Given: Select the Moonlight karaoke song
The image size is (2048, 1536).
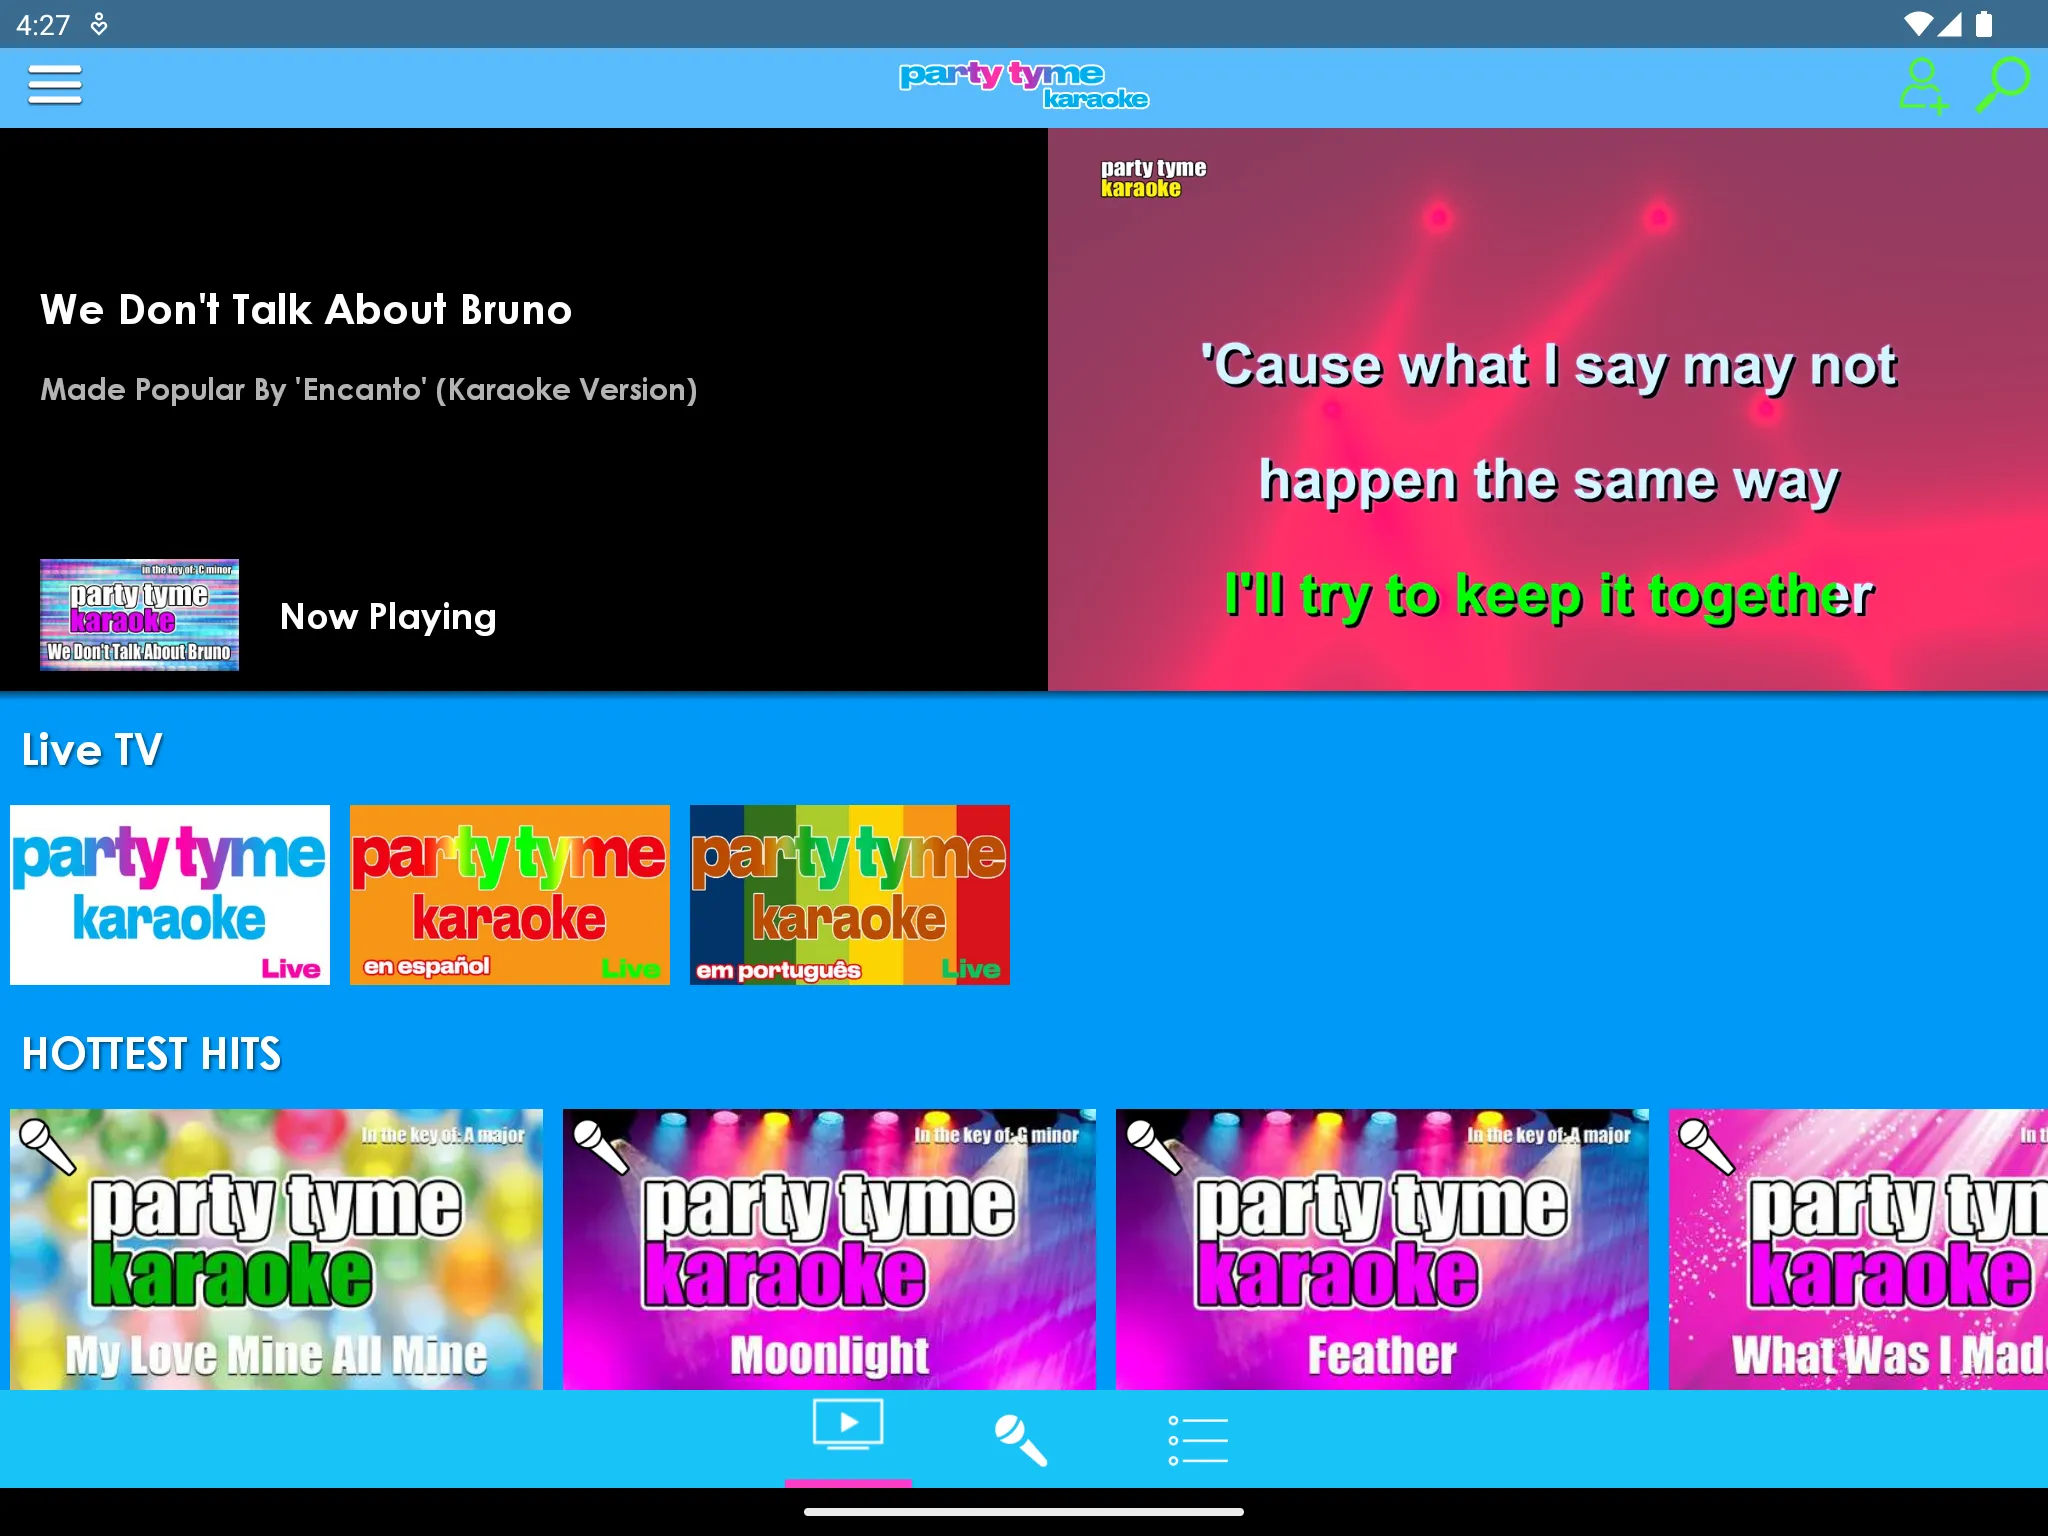Looking at the screenshot, I should pyautogui.click(x=829, y=1249).
